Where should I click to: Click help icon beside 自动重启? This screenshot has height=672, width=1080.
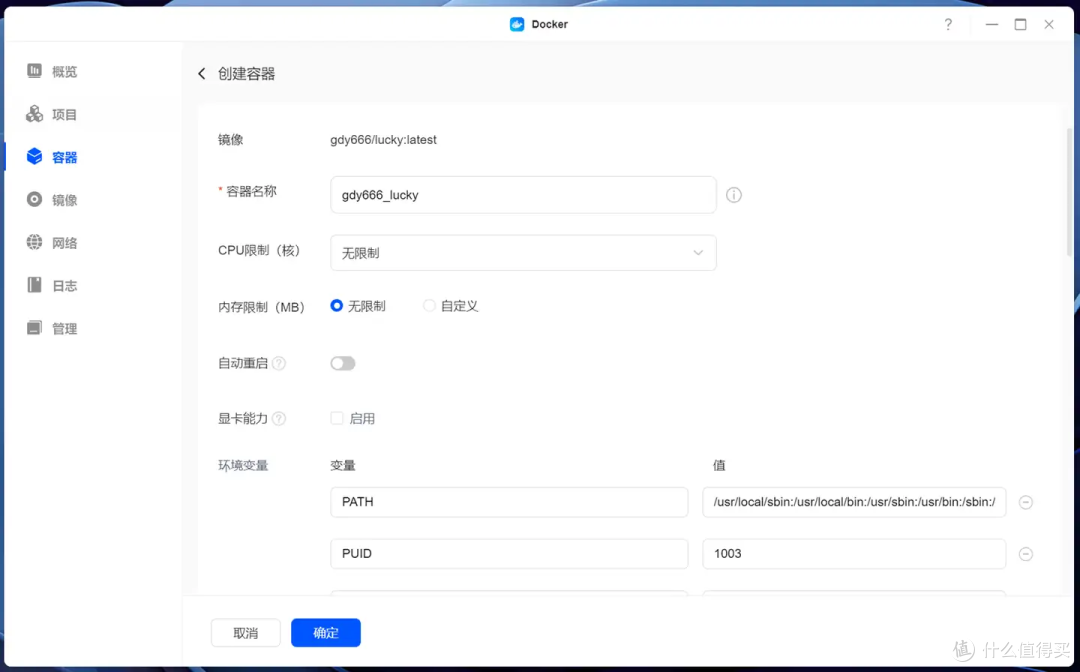pyautogui.click(x=279, y=364)
